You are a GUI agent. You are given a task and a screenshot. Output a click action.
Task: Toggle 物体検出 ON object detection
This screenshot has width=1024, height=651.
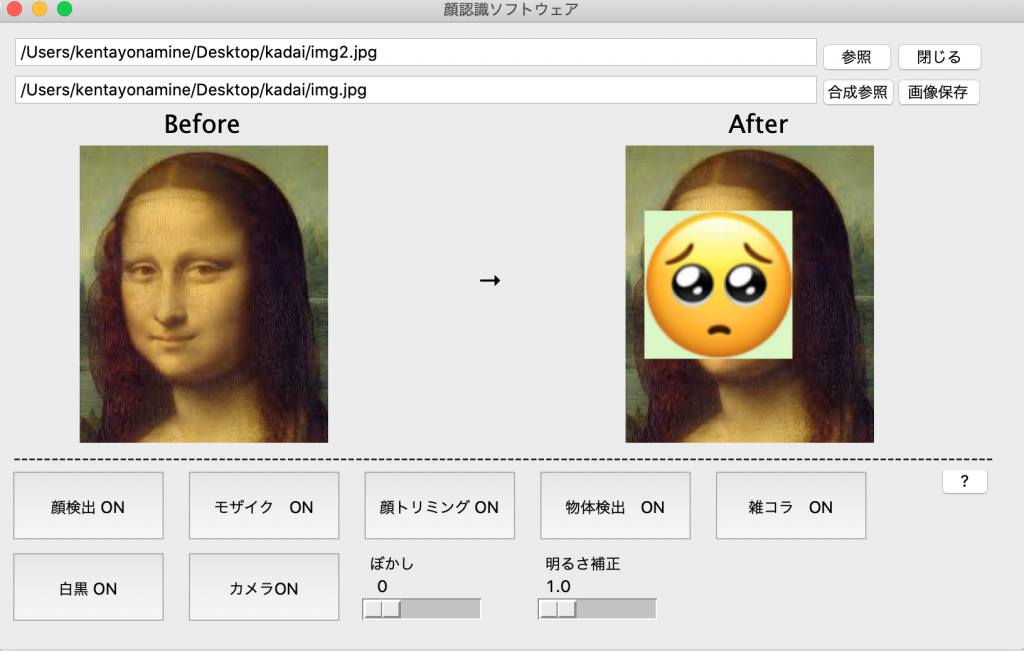615,506
